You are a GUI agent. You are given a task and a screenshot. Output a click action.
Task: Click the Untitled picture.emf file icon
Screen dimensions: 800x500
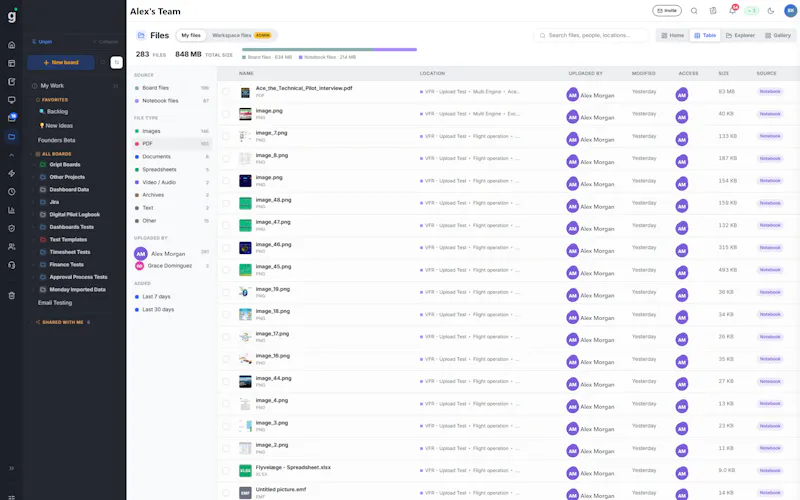245,493
